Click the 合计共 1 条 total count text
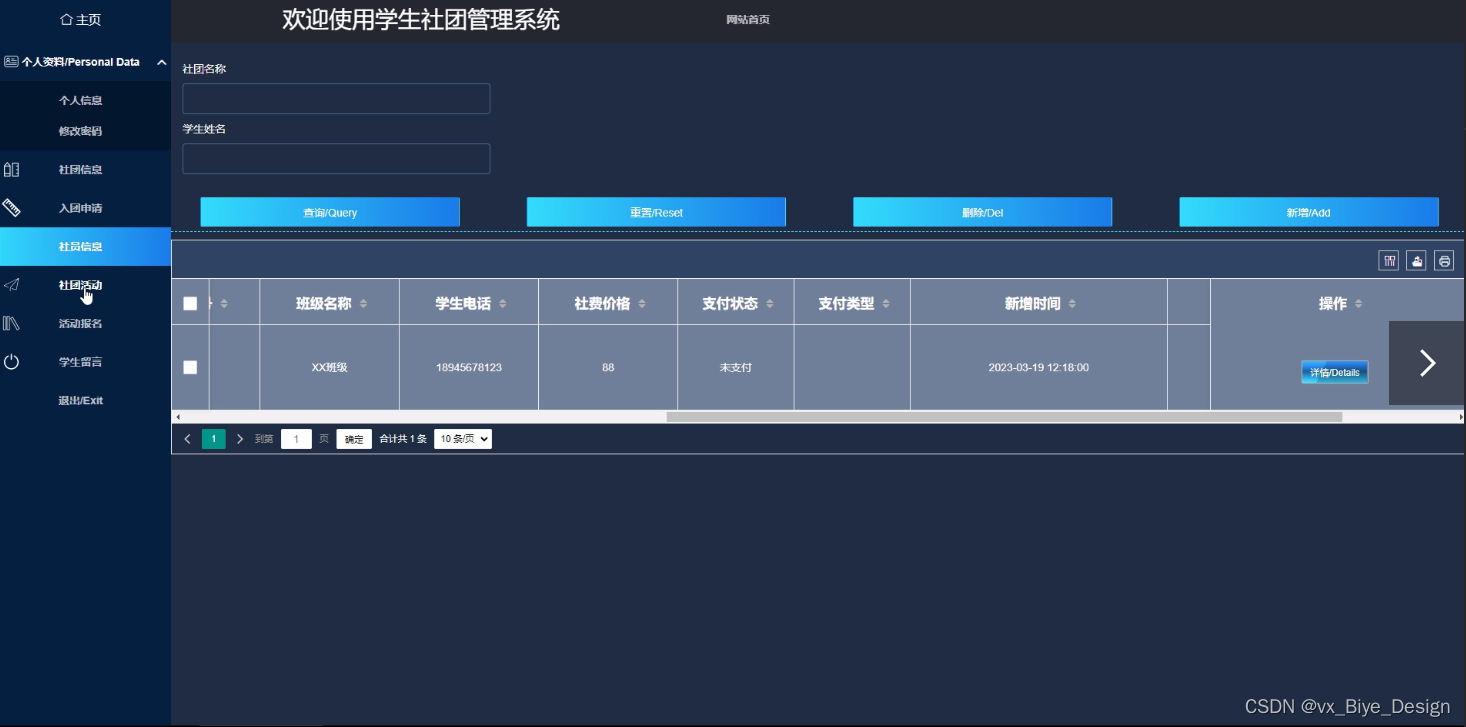Viewport: 1466px width, 727px height. [x=403, y=439]
